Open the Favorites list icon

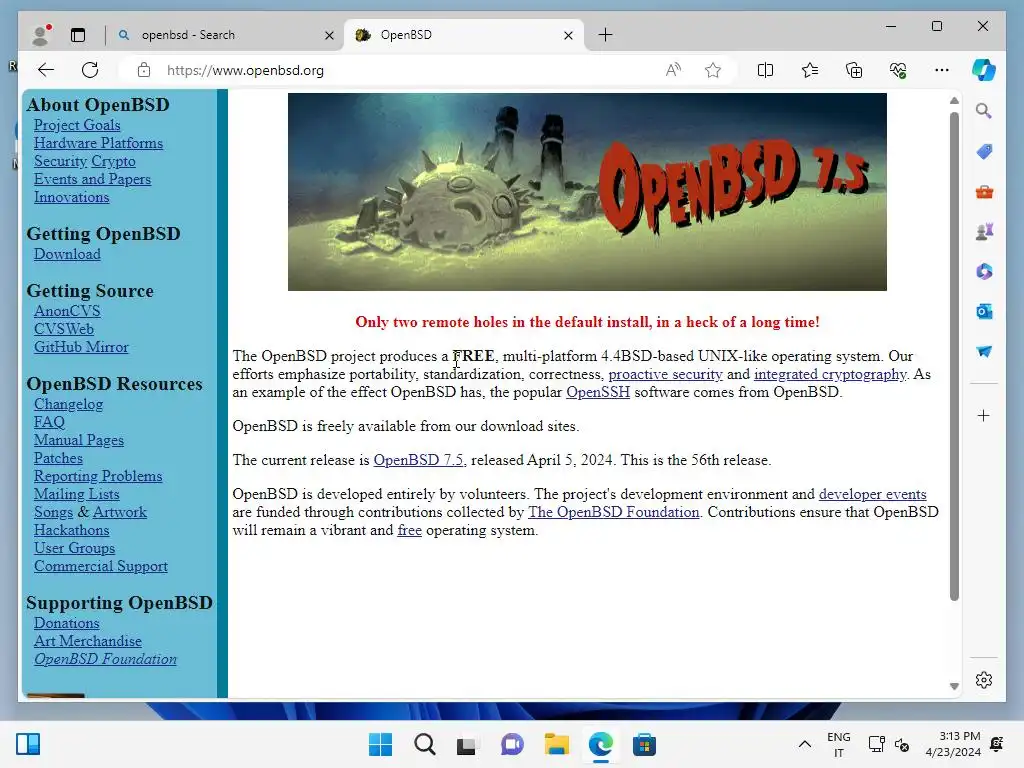(x=810, y=70)
